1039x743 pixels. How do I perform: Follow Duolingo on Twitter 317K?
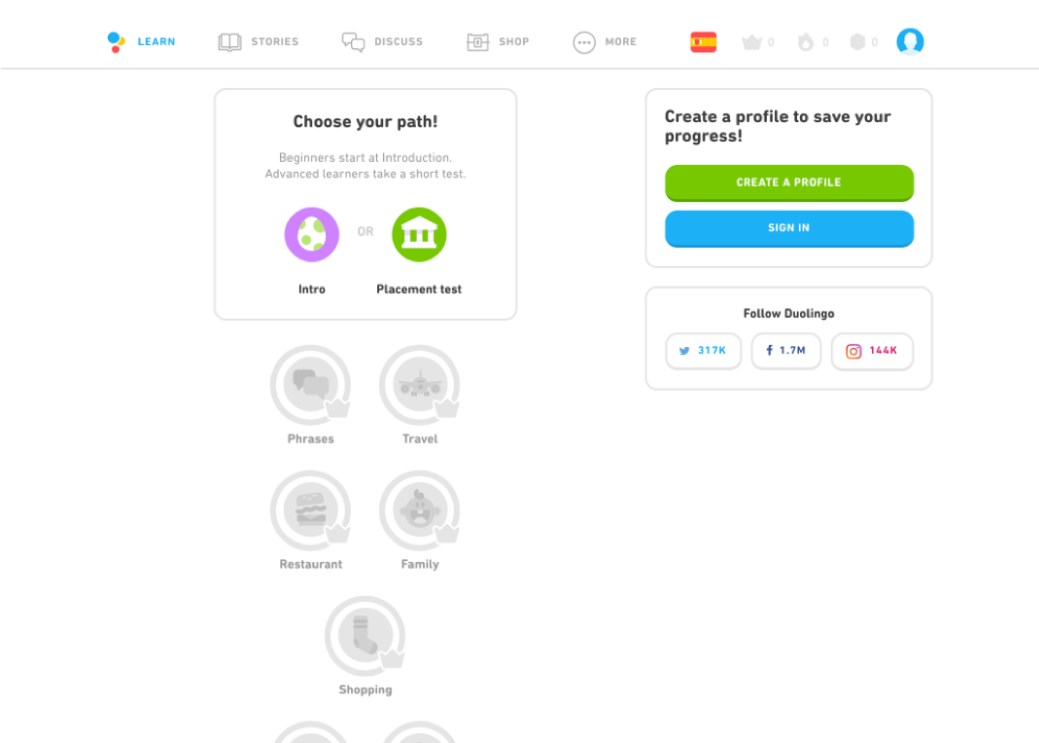point(703,351)
